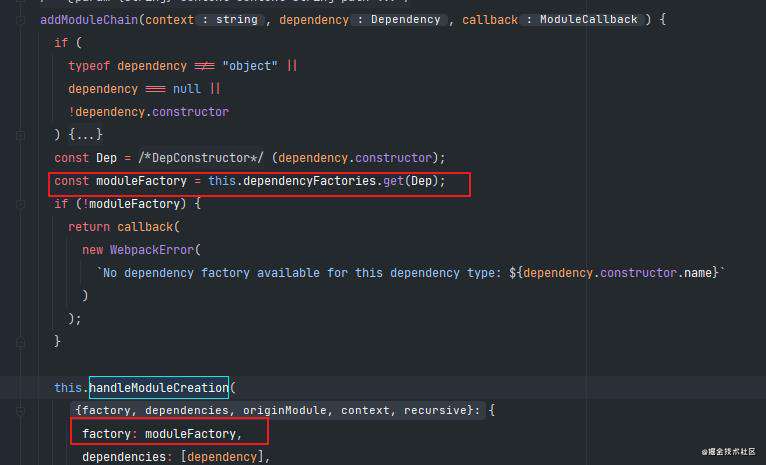
Task: Click the !dependency.constructor expression
Action: (x=149, y=112)
